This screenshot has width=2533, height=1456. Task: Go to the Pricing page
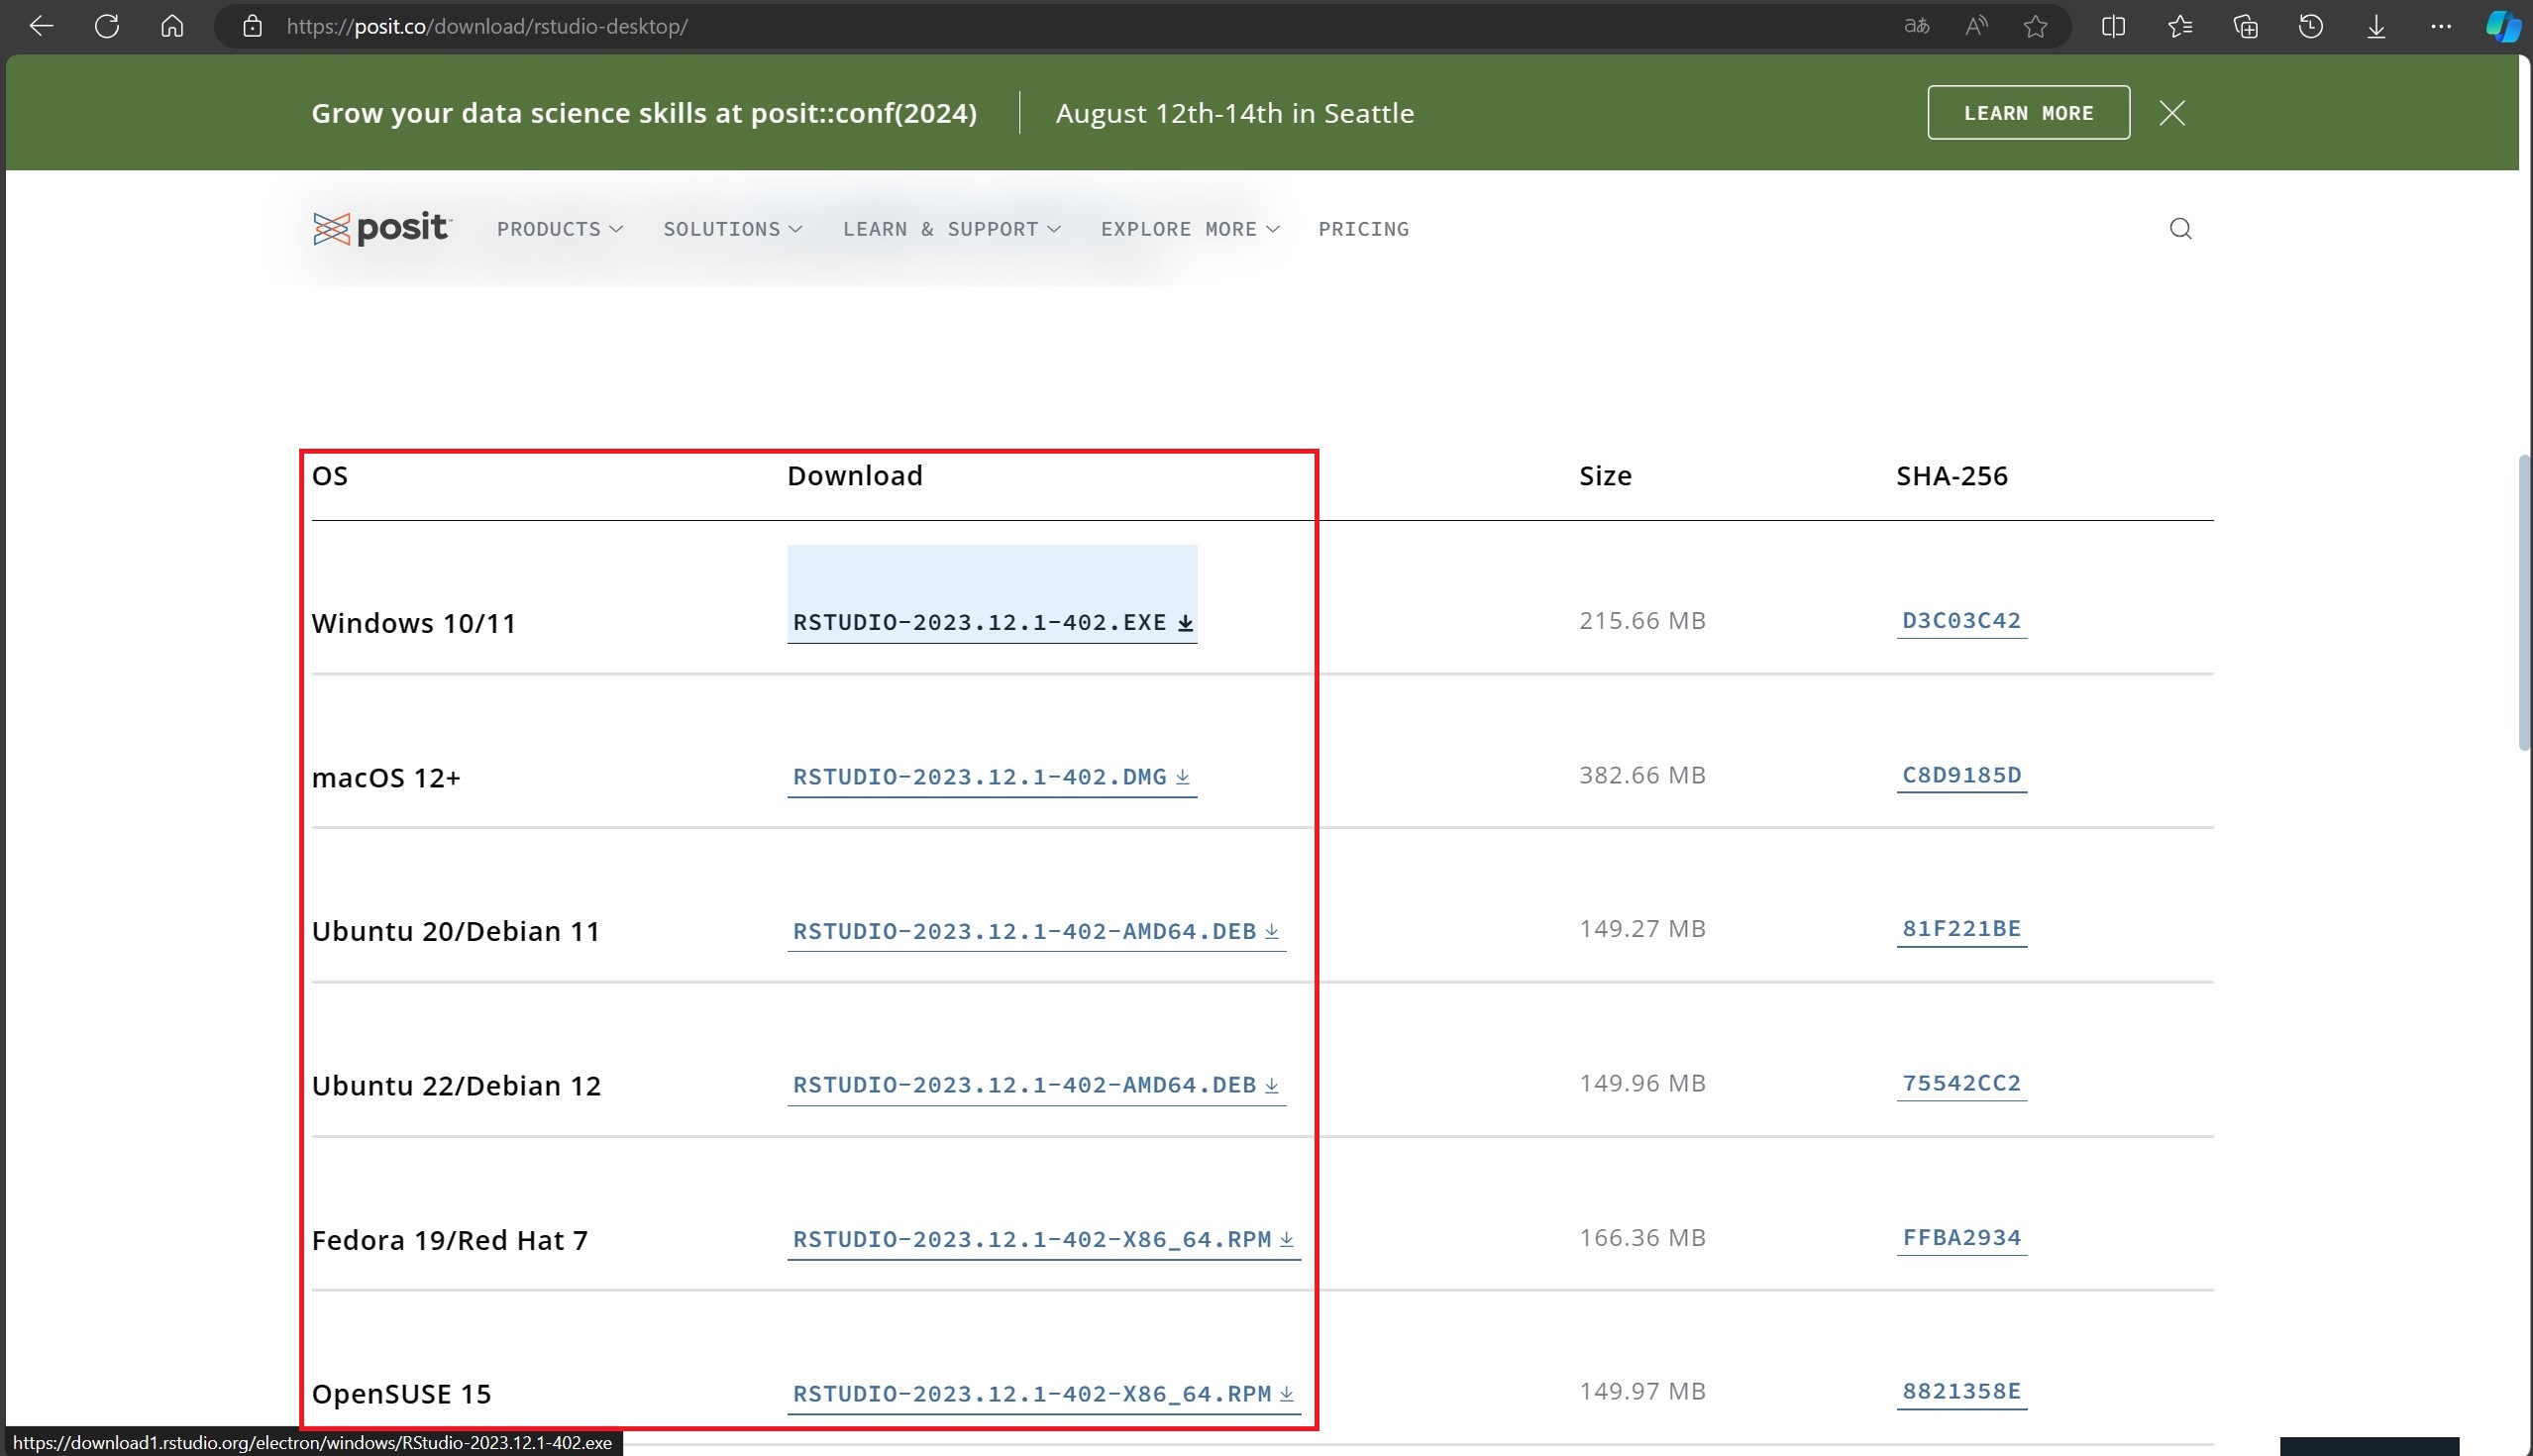click(x=1363, y=229)
